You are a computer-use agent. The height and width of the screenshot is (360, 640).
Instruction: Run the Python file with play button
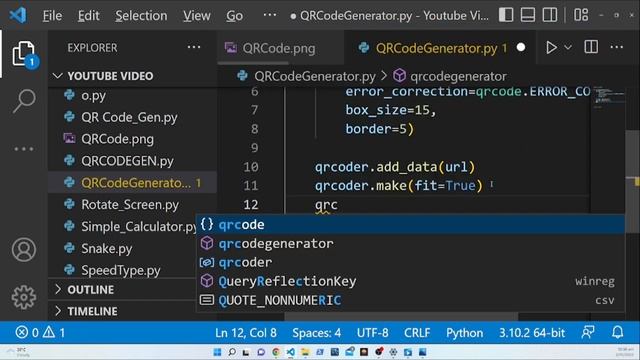point(551,48)
